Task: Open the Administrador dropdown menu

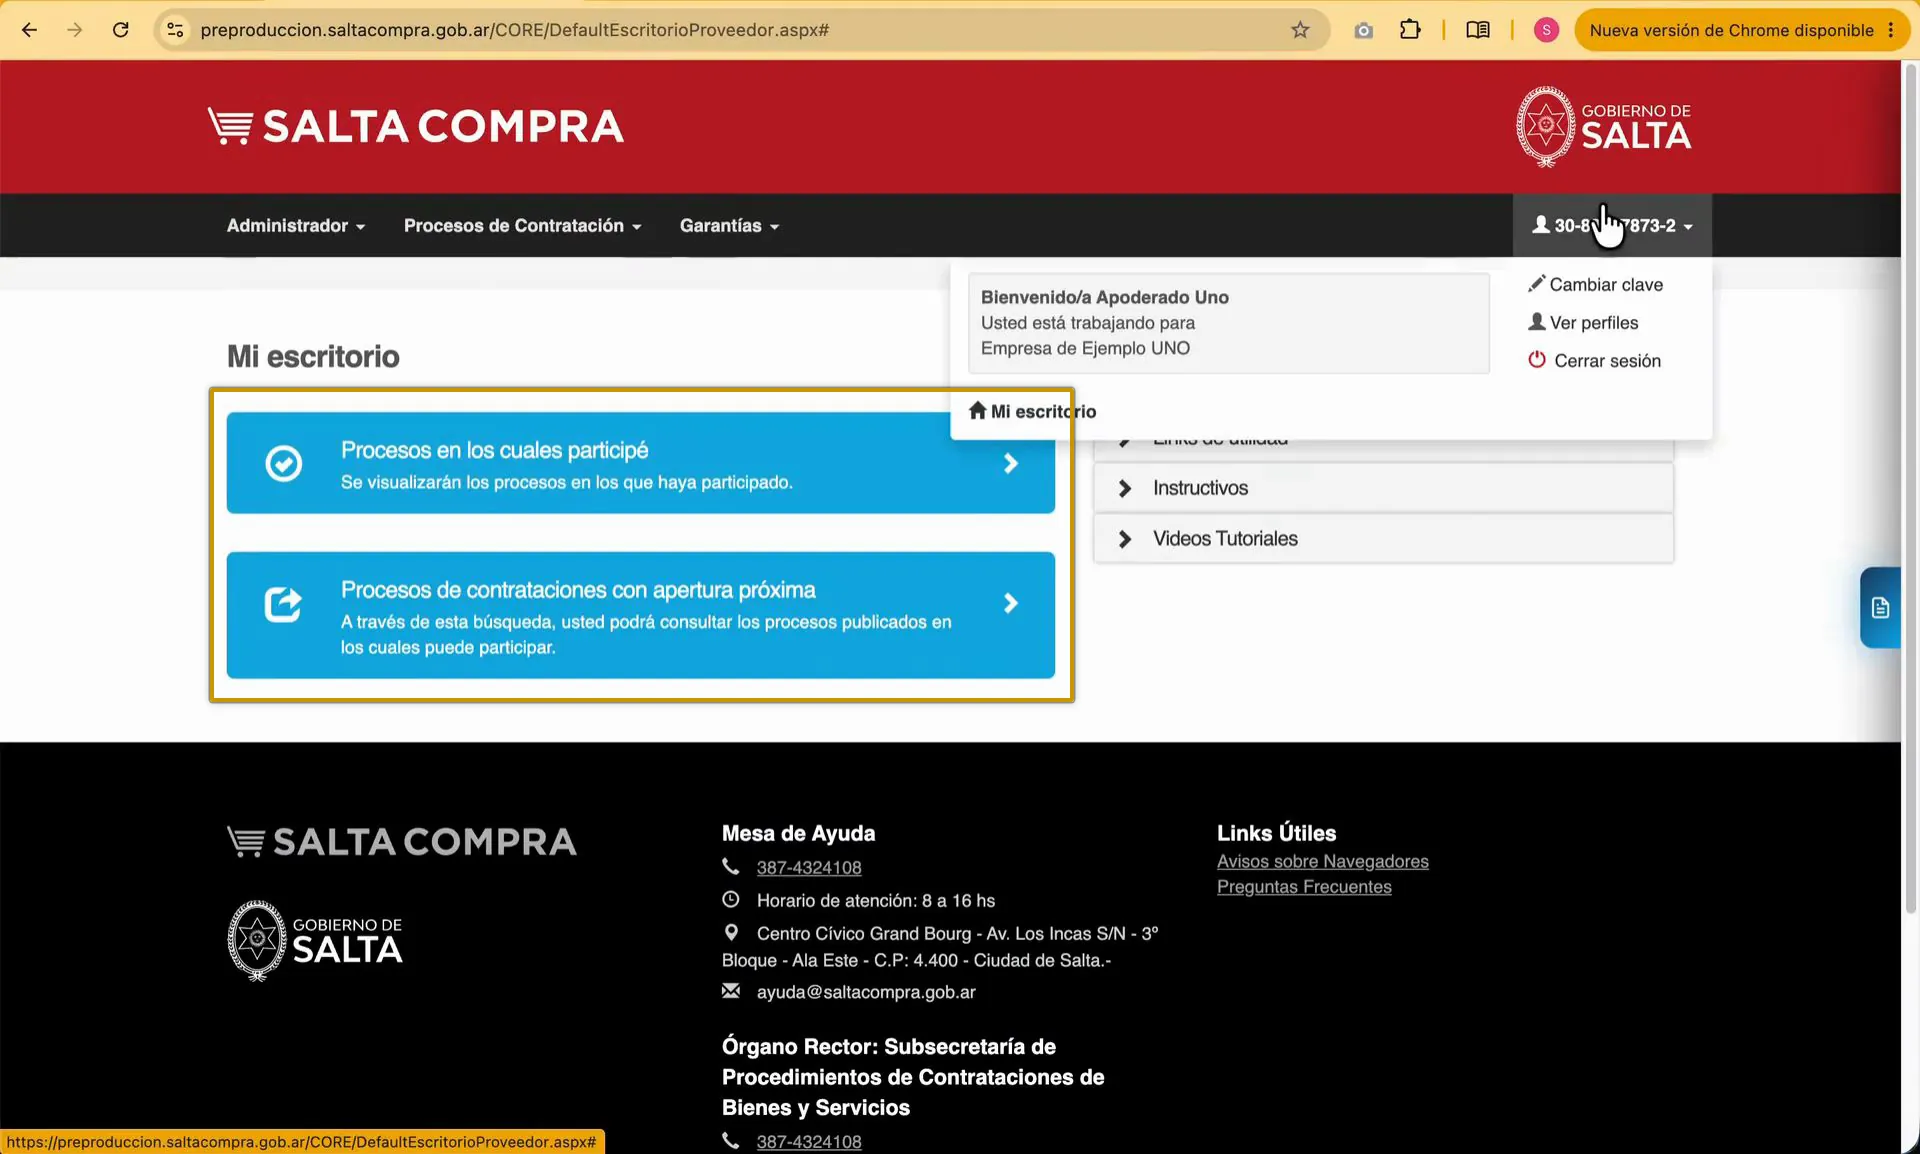Action: click(x=296, y=225)
